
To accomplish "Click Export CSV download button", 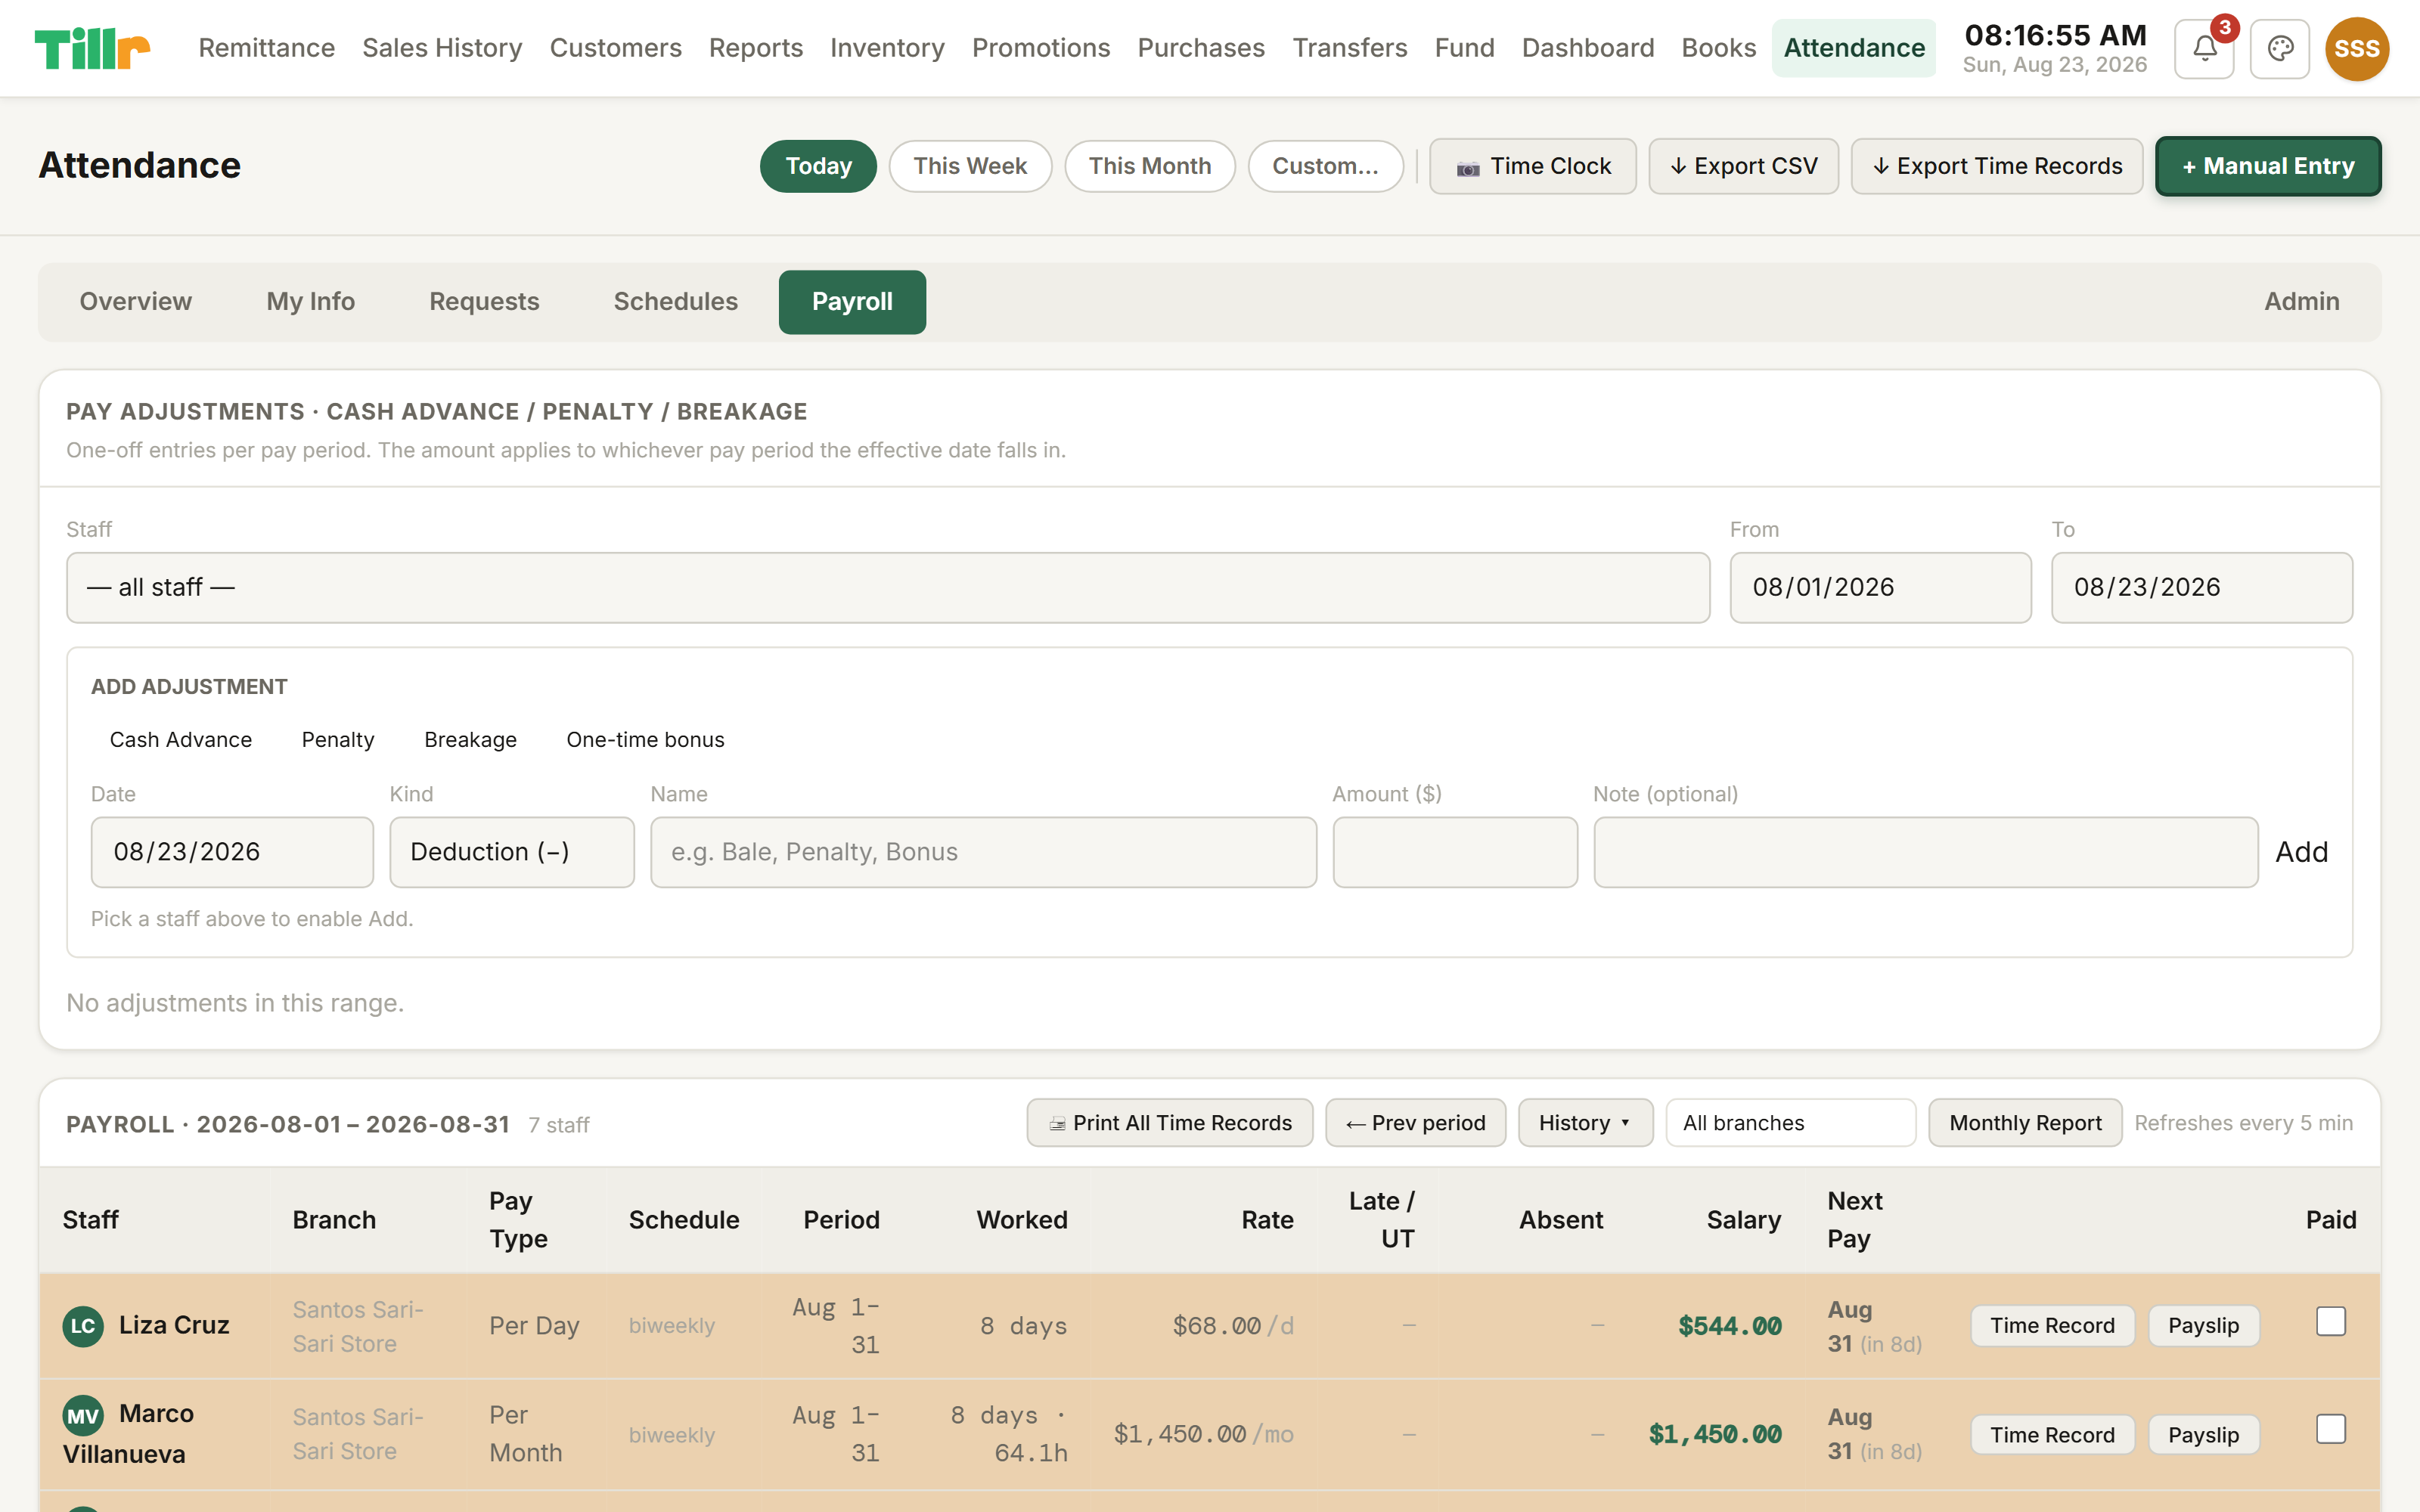I will (1743, 166).
